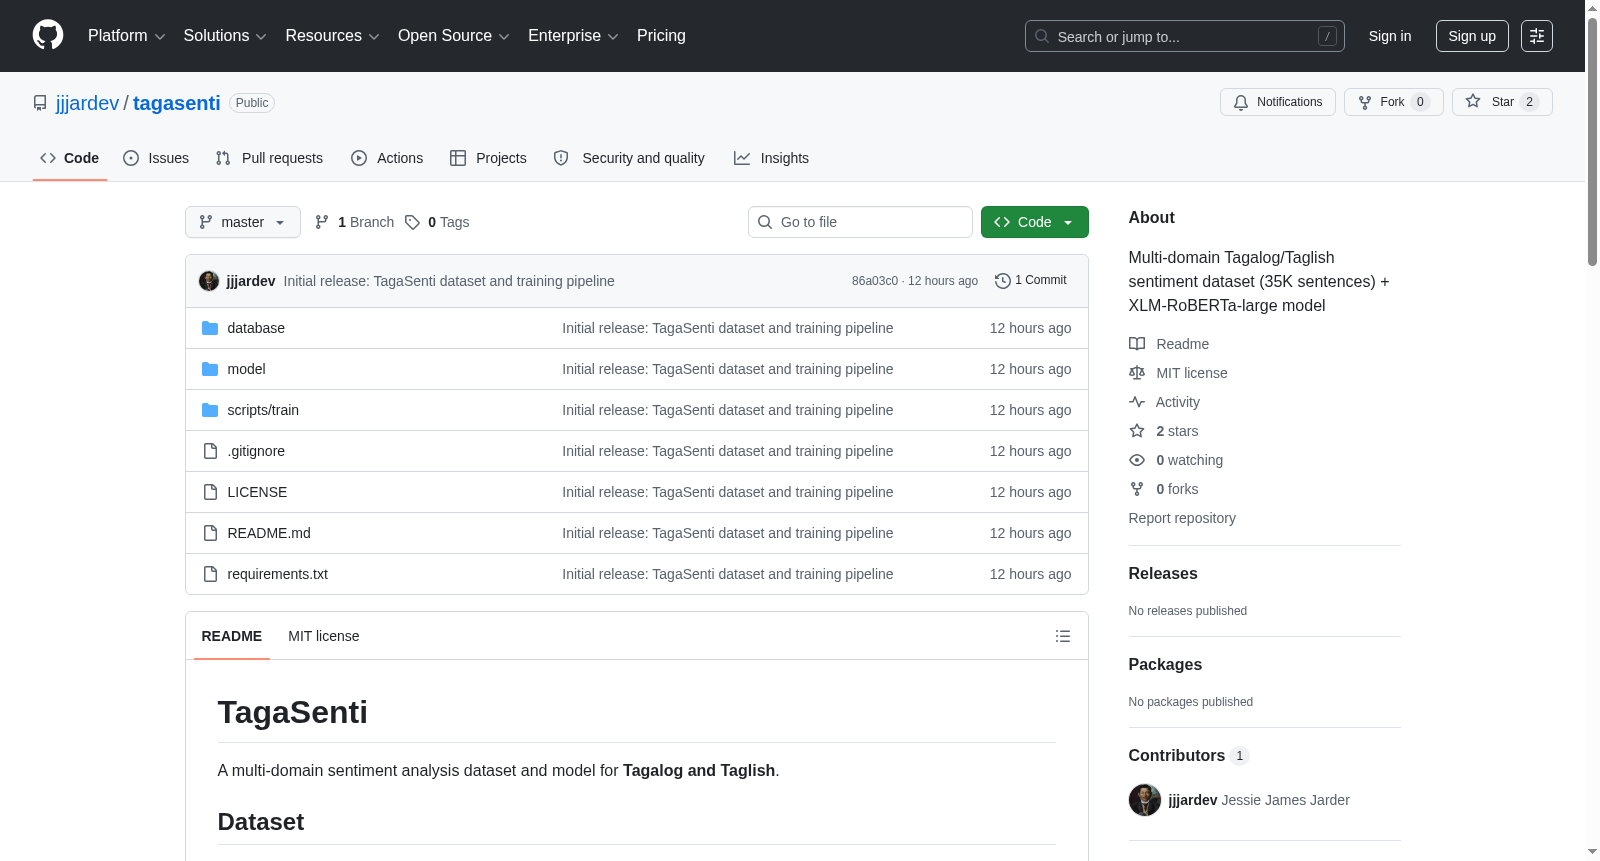Click the pulse icon beside Activity
The height and width of the screenshot is (861, 1600).
[1137, 402]
